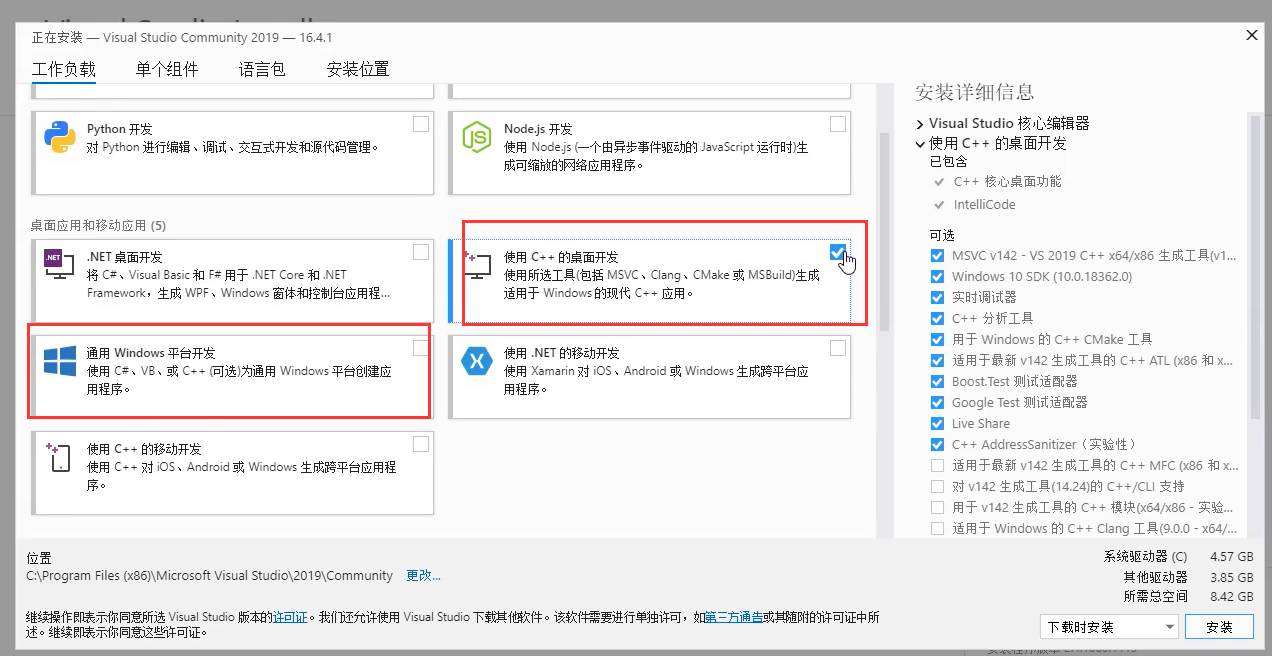Open the 第三方通告 notices link
The image size is (1272, 656).
point(734,617)
